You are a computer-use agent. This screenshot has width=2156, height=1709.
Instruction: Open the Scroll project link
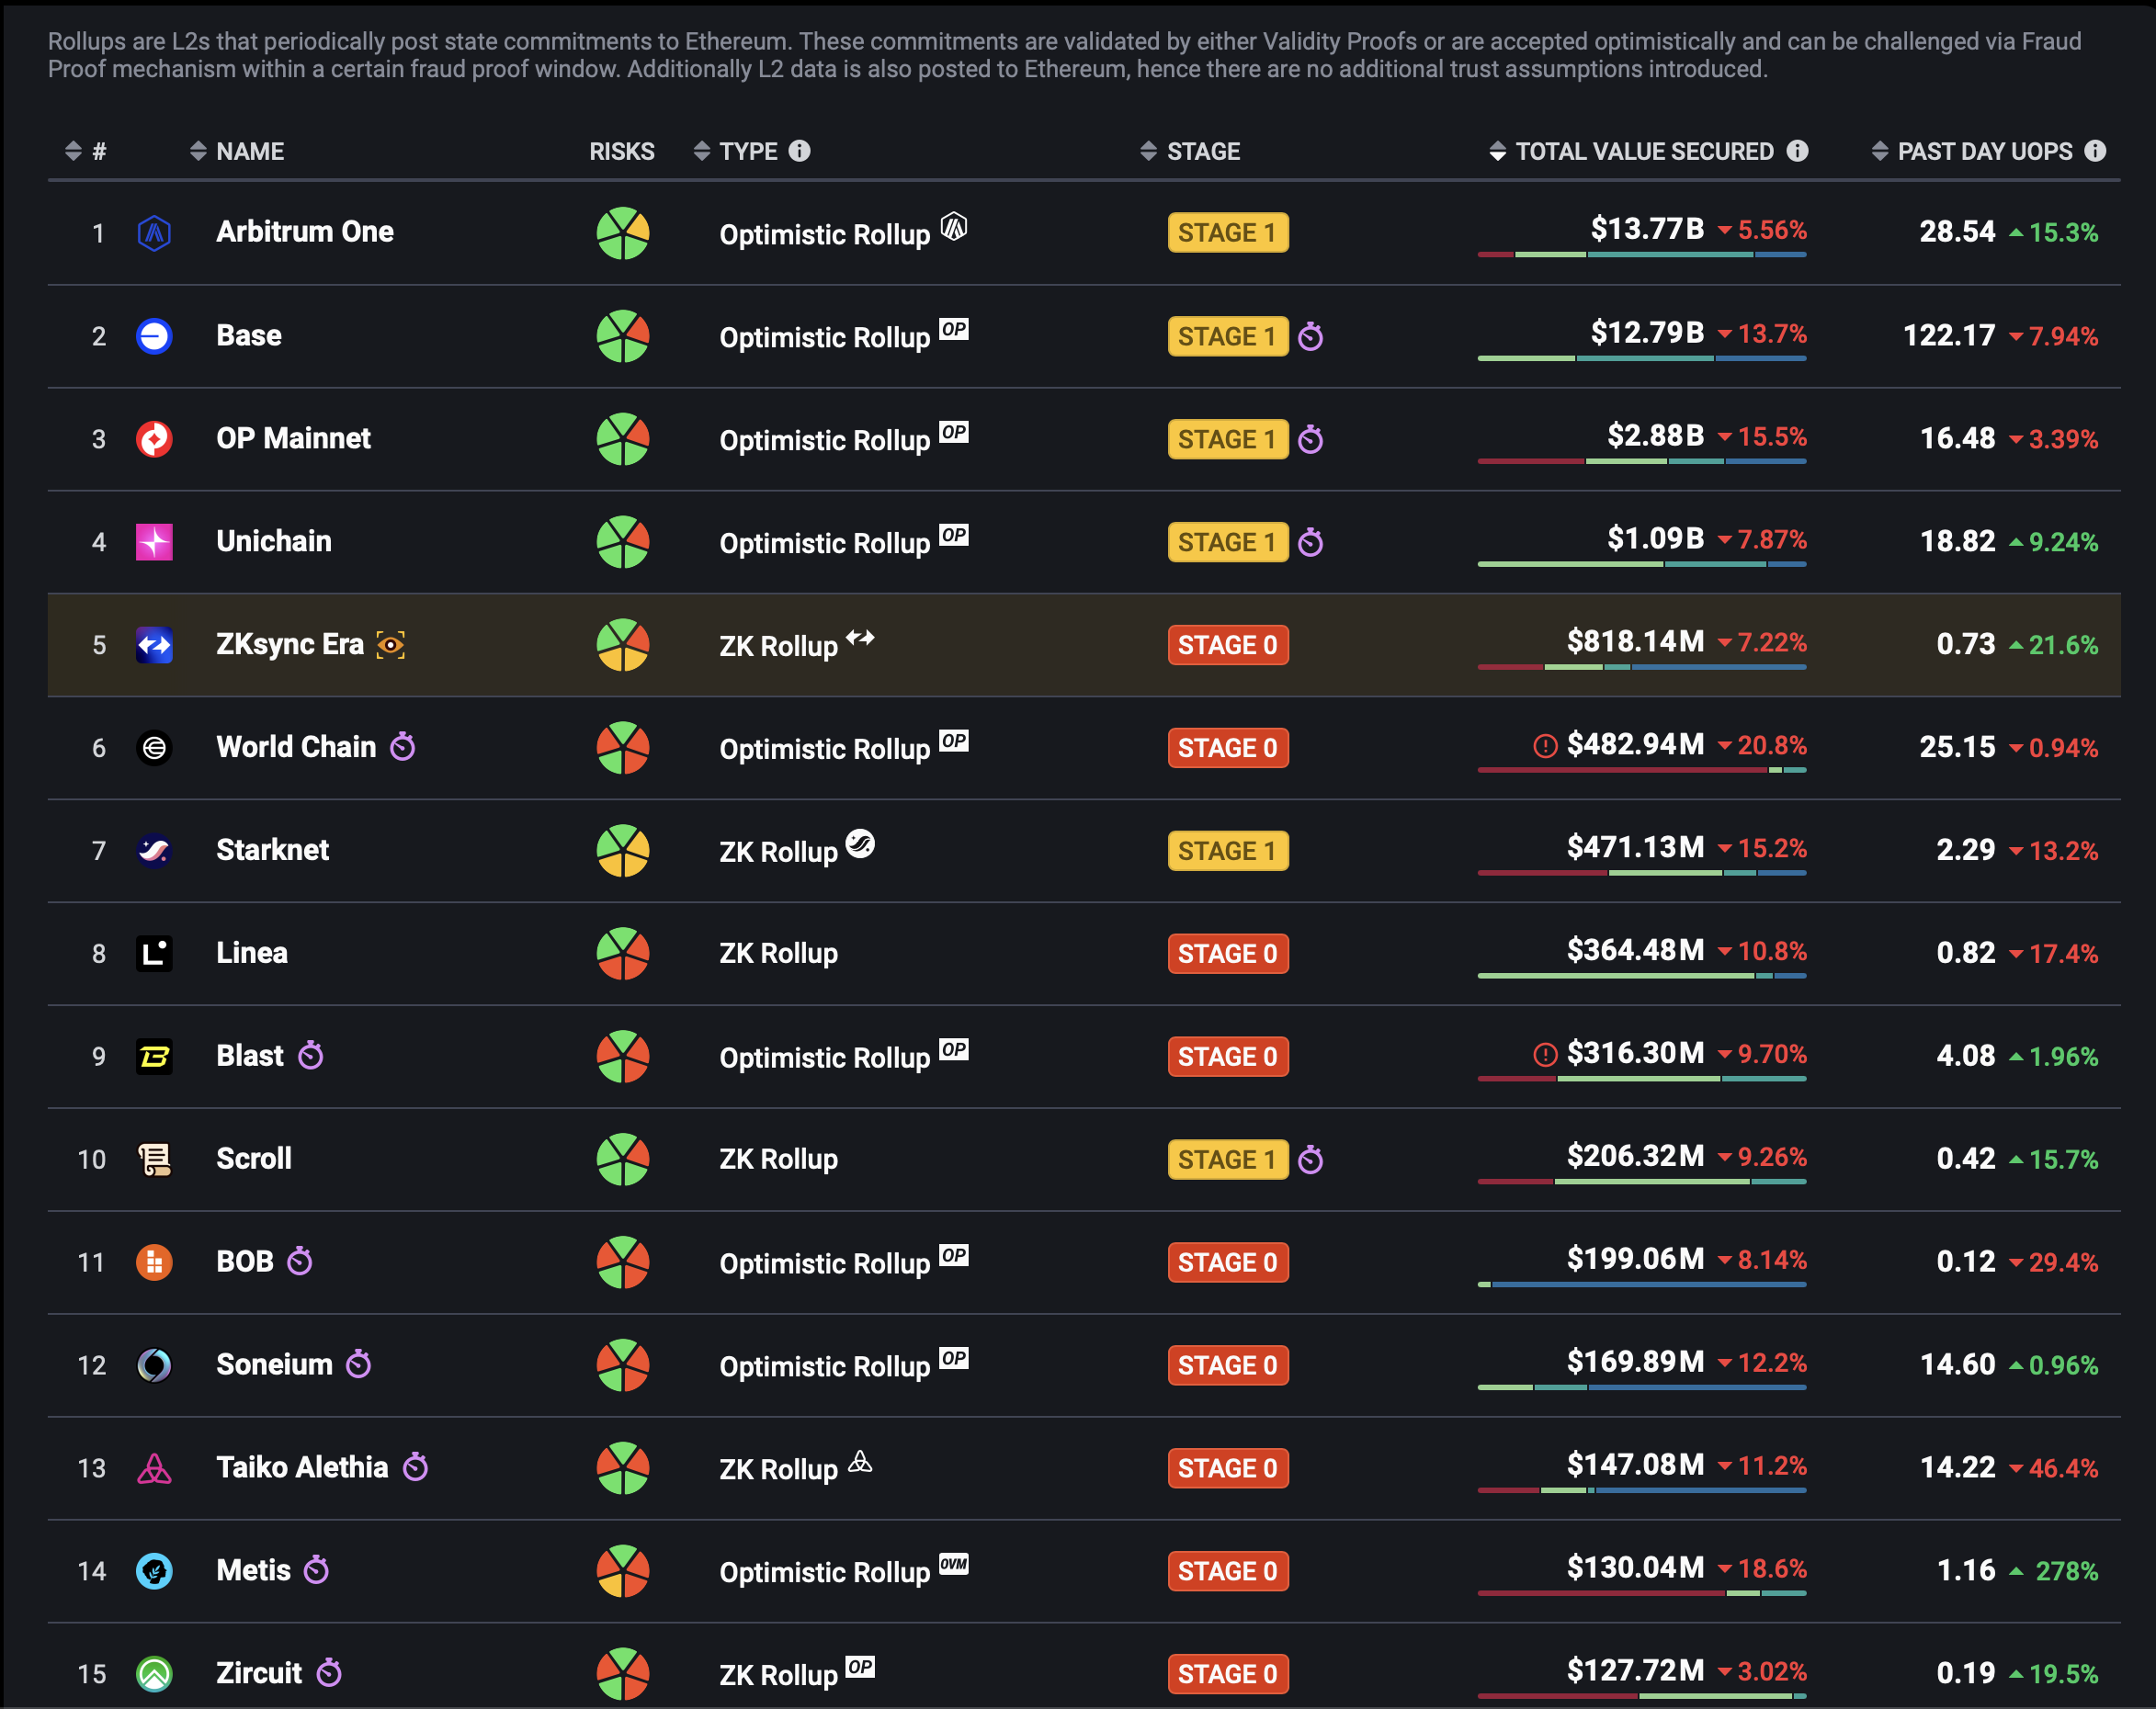pos(254,1160)
